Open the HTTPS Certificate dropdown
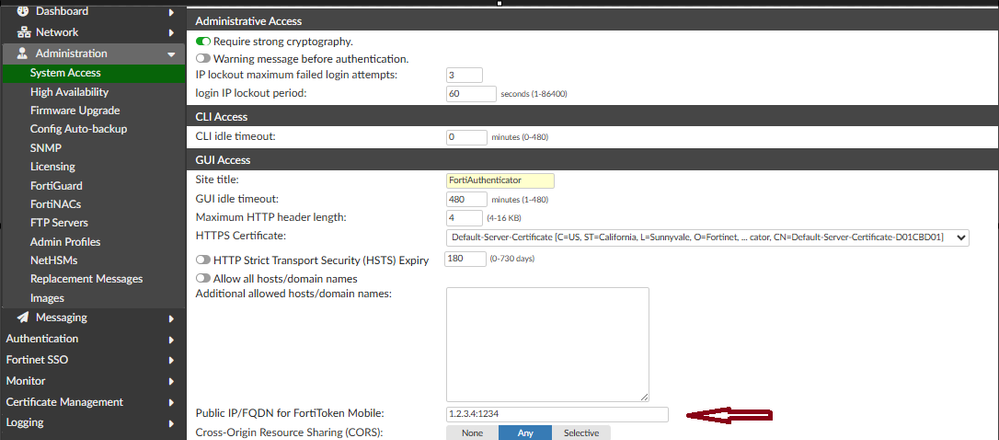Image resolution: width=999 pixels, height=440 pixels. coord(707,238)
